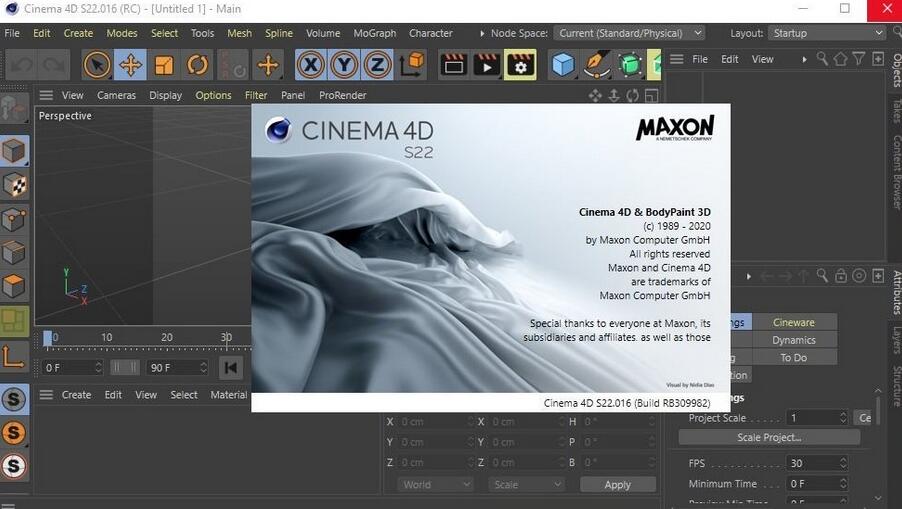The width and height of the screenshot is (902, 509).
Task: Open Render Settings gear clapperboard
Action: pyautogui.click(x=520, y=64)
